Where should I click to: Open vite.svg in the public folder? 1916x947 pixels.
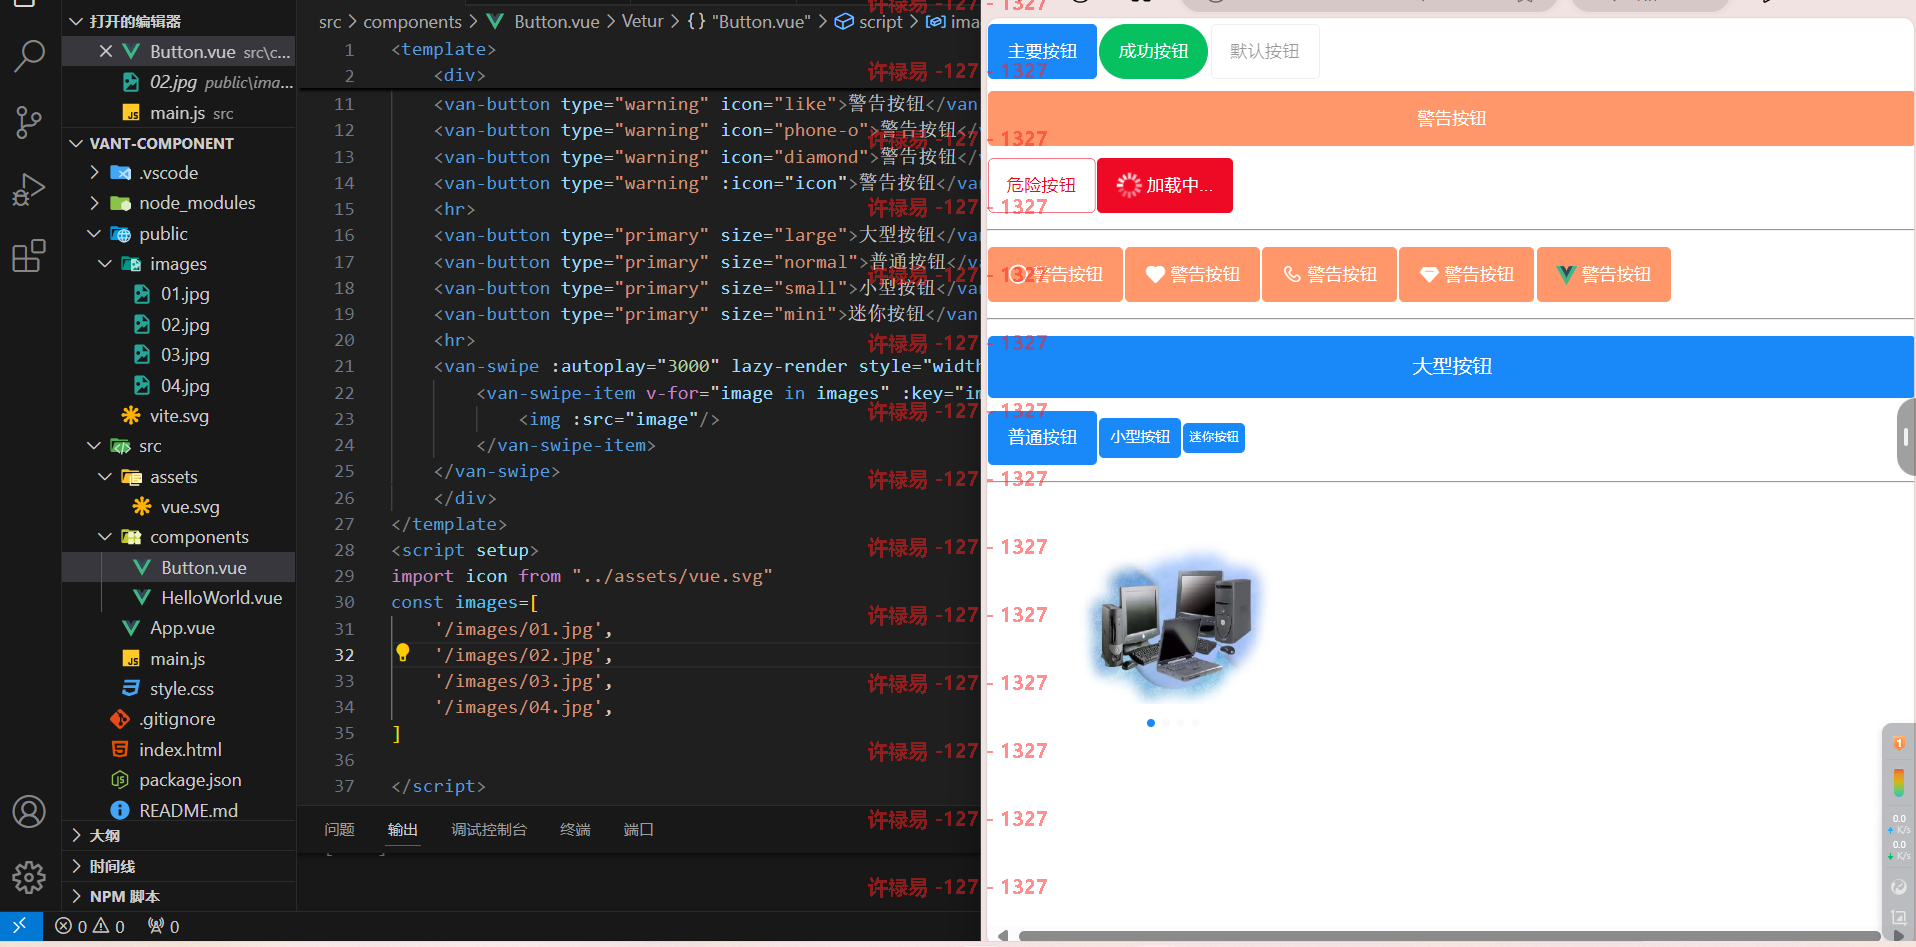coord(179,416)
